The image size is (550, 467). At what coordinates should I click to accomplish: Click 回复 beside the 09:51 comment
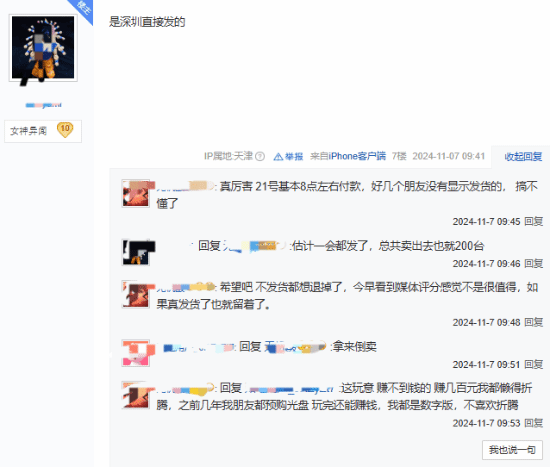pos(534,364)
